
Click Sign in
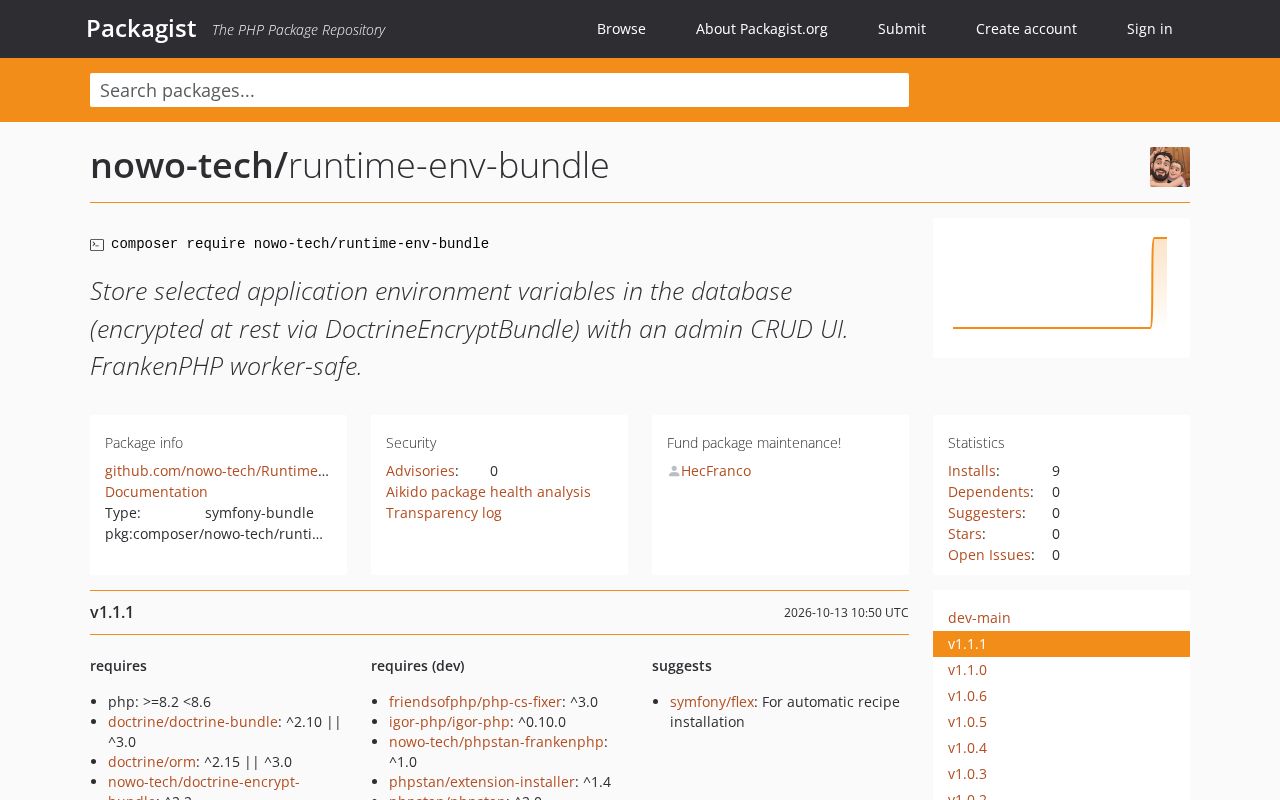click(x=1150, y=29)
